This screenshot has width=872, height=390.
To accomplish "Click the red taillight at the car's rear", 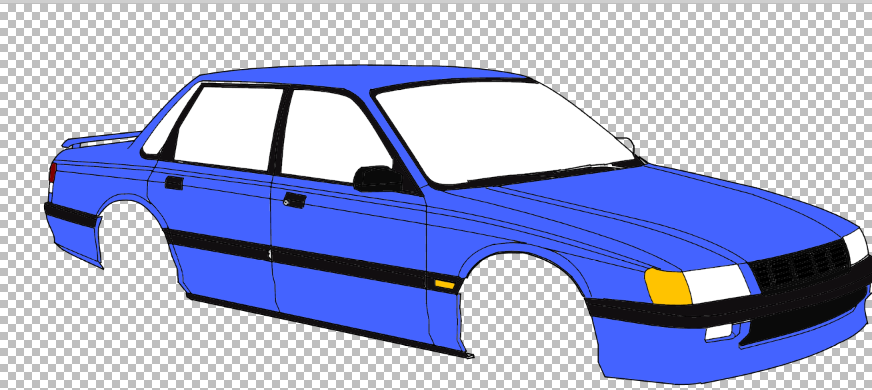I will click(52, 172).
